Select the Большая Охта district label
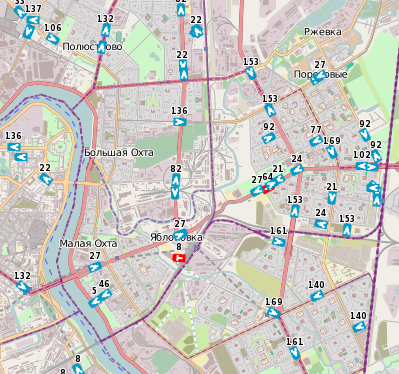 coord(119,153)
